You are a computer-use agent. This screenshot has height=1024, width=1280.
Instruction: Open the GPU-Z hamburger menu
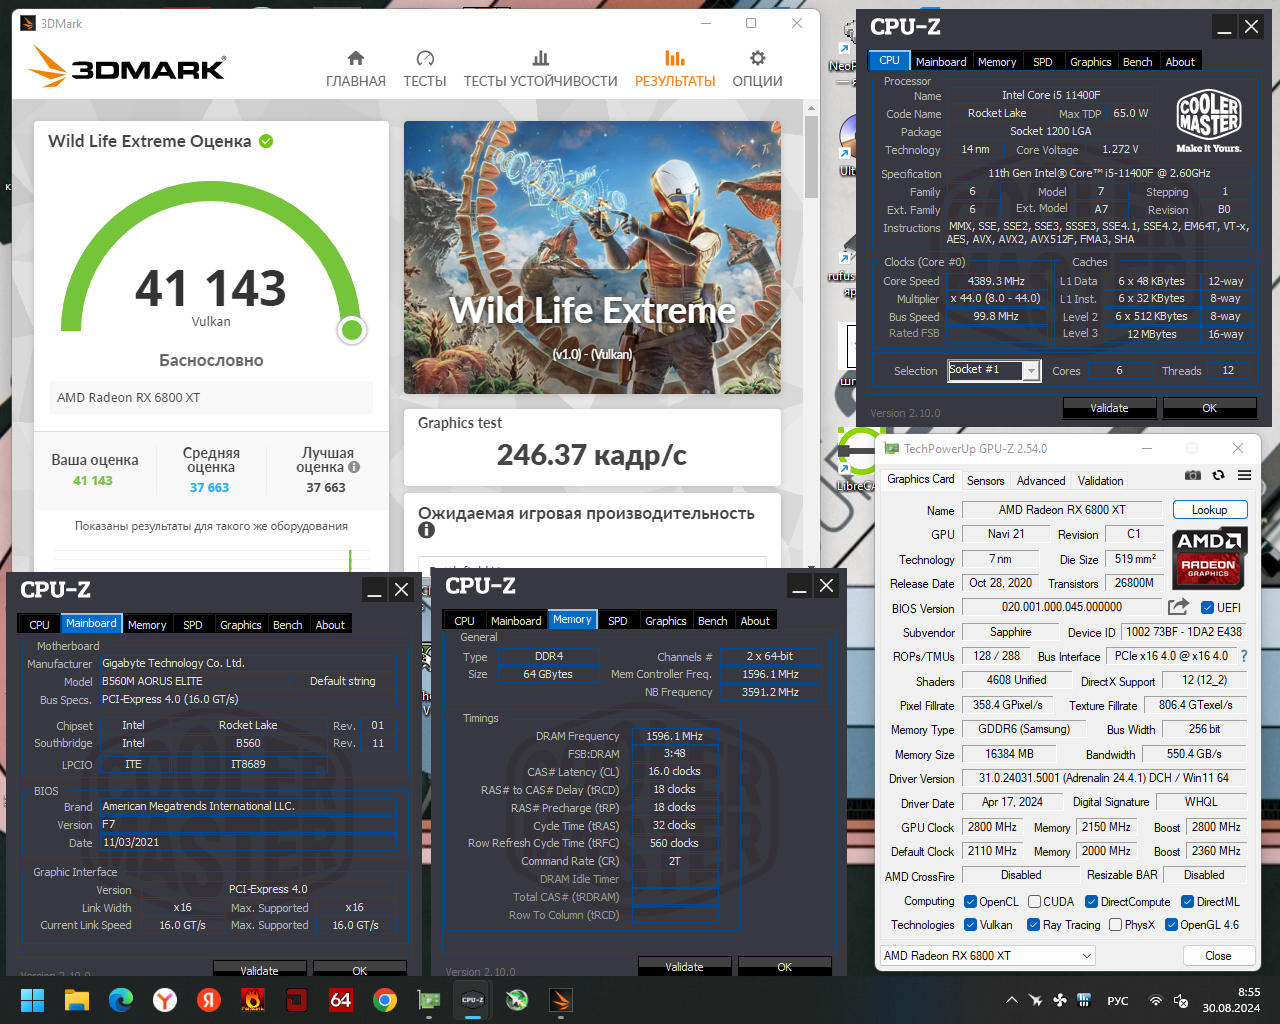coord(1244,476)
